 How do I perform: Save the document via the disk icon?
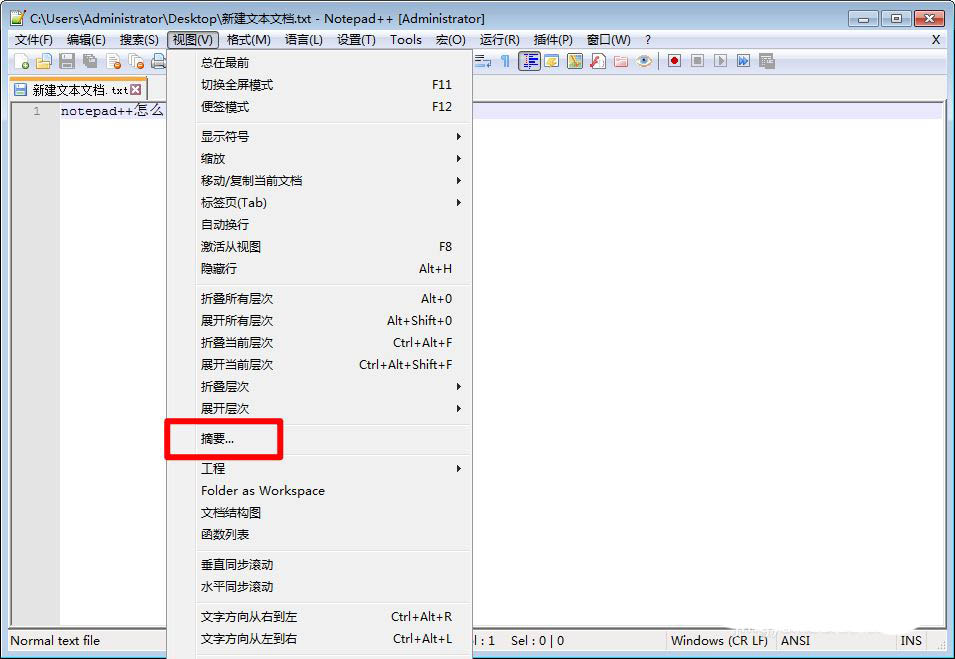(x=66, y=61)
